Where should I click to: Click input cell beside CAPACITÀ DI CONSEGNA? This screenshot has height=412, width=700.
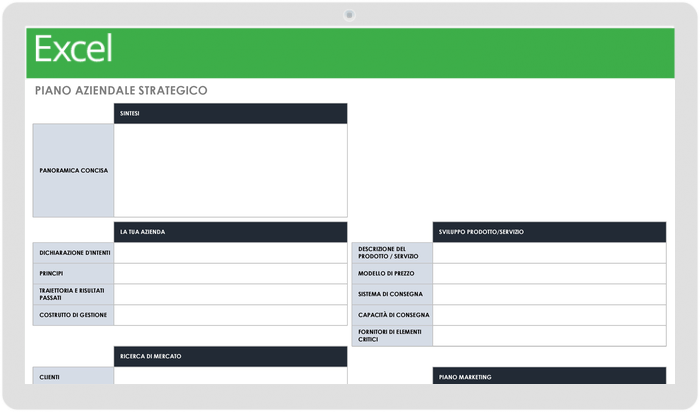click(x=549, y=315)
